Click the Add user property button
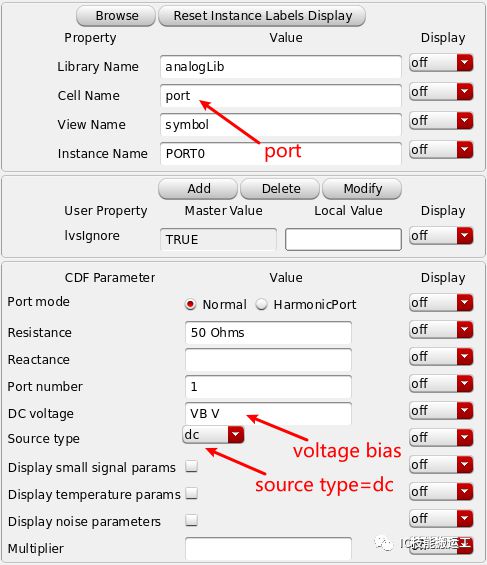Screen dimensions: 487x565 coord(198,189)
